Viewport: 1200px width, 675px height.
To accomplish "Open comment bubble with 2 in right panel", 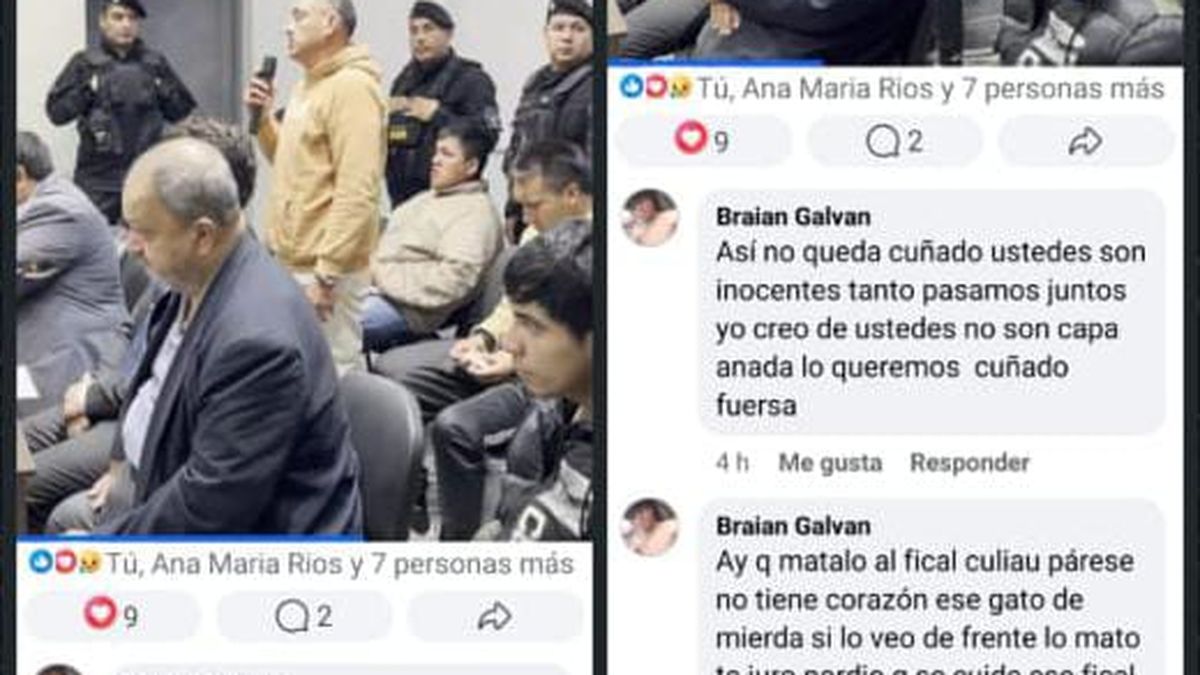I will [x=895, y=141].
